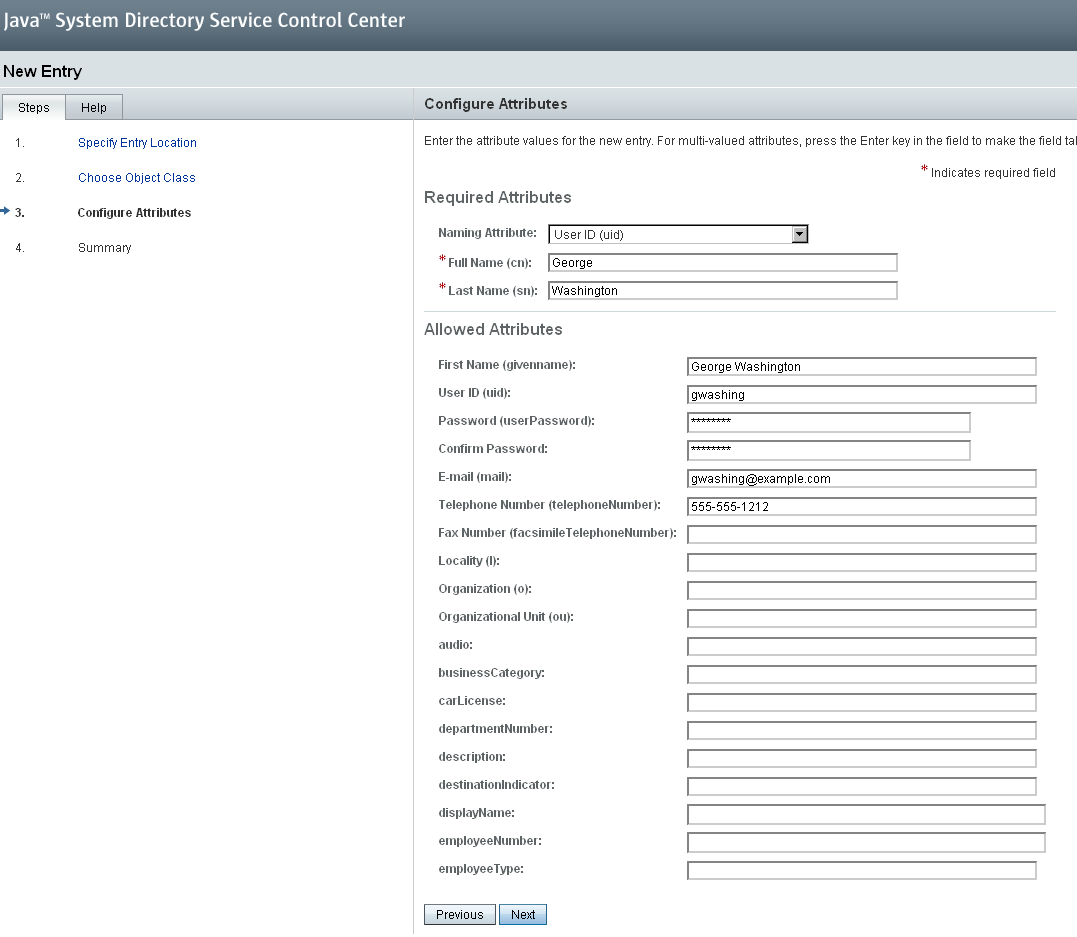Click the Locality (l) field
1077x937 pixels.
coord(861,563)
